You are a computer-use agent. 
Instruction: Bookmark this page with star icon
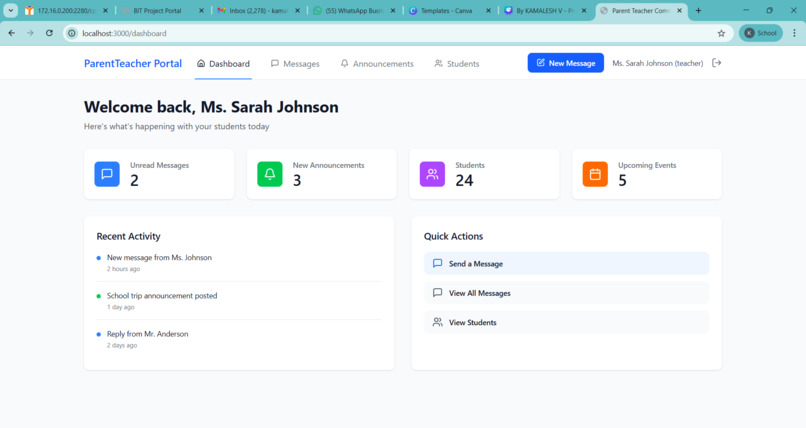(721, 33)
